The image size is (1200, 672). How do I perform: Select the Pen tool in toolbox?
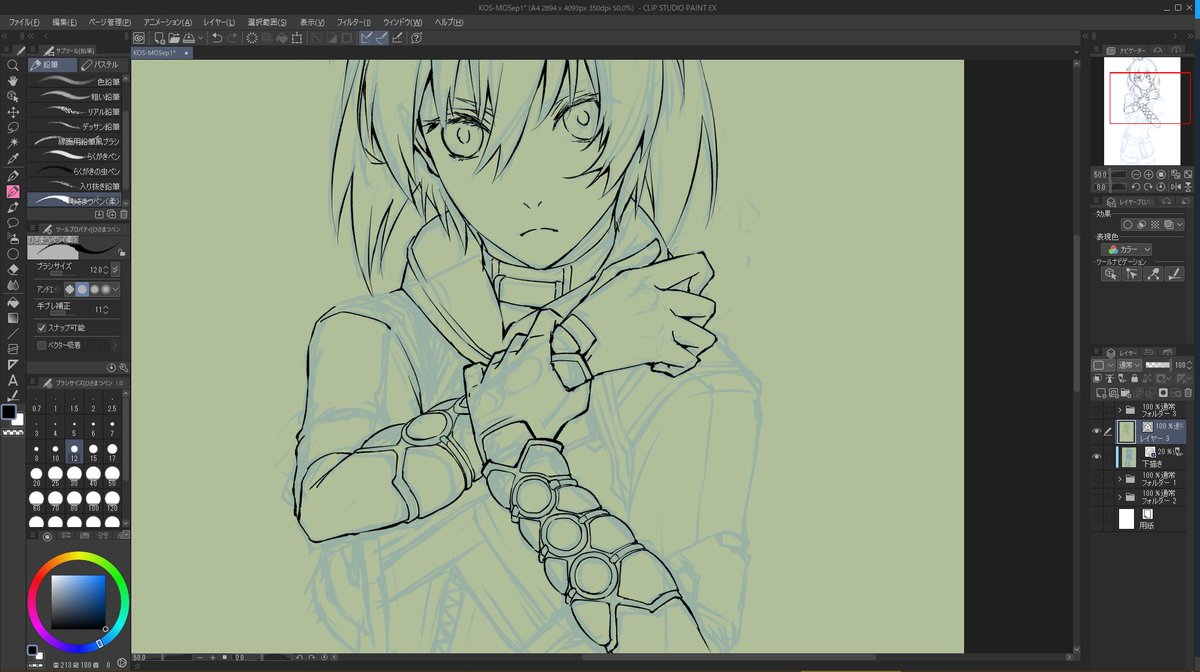pyautogui.click(x=13, y=175)
